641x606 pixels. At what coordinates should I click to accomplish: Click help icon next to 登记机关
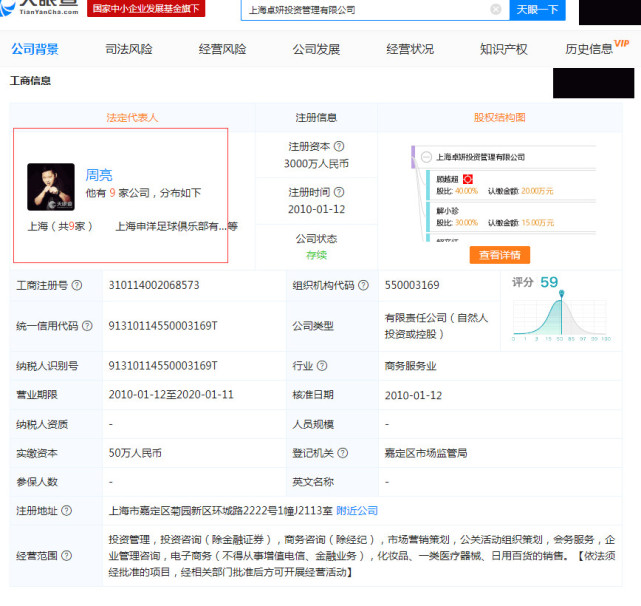(x=343, y=453)
